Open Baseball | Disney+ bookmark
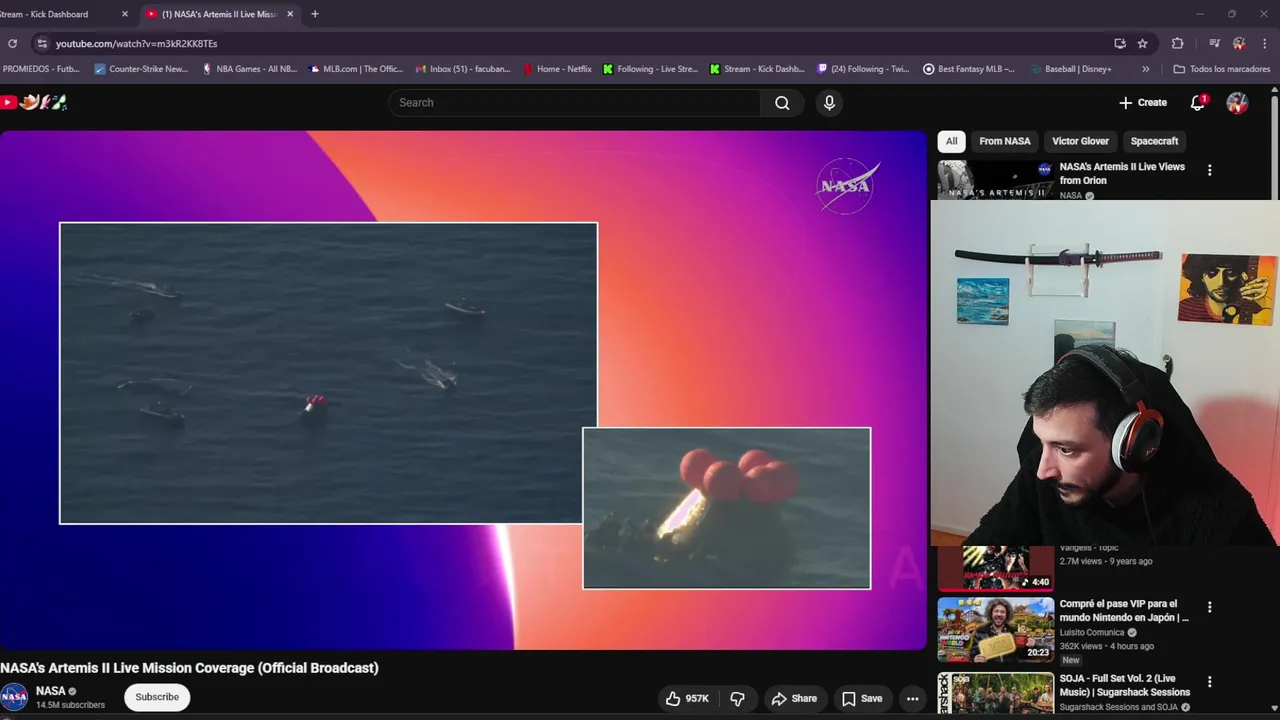Screen dimensions: 1280x720 coord(1070,69)
